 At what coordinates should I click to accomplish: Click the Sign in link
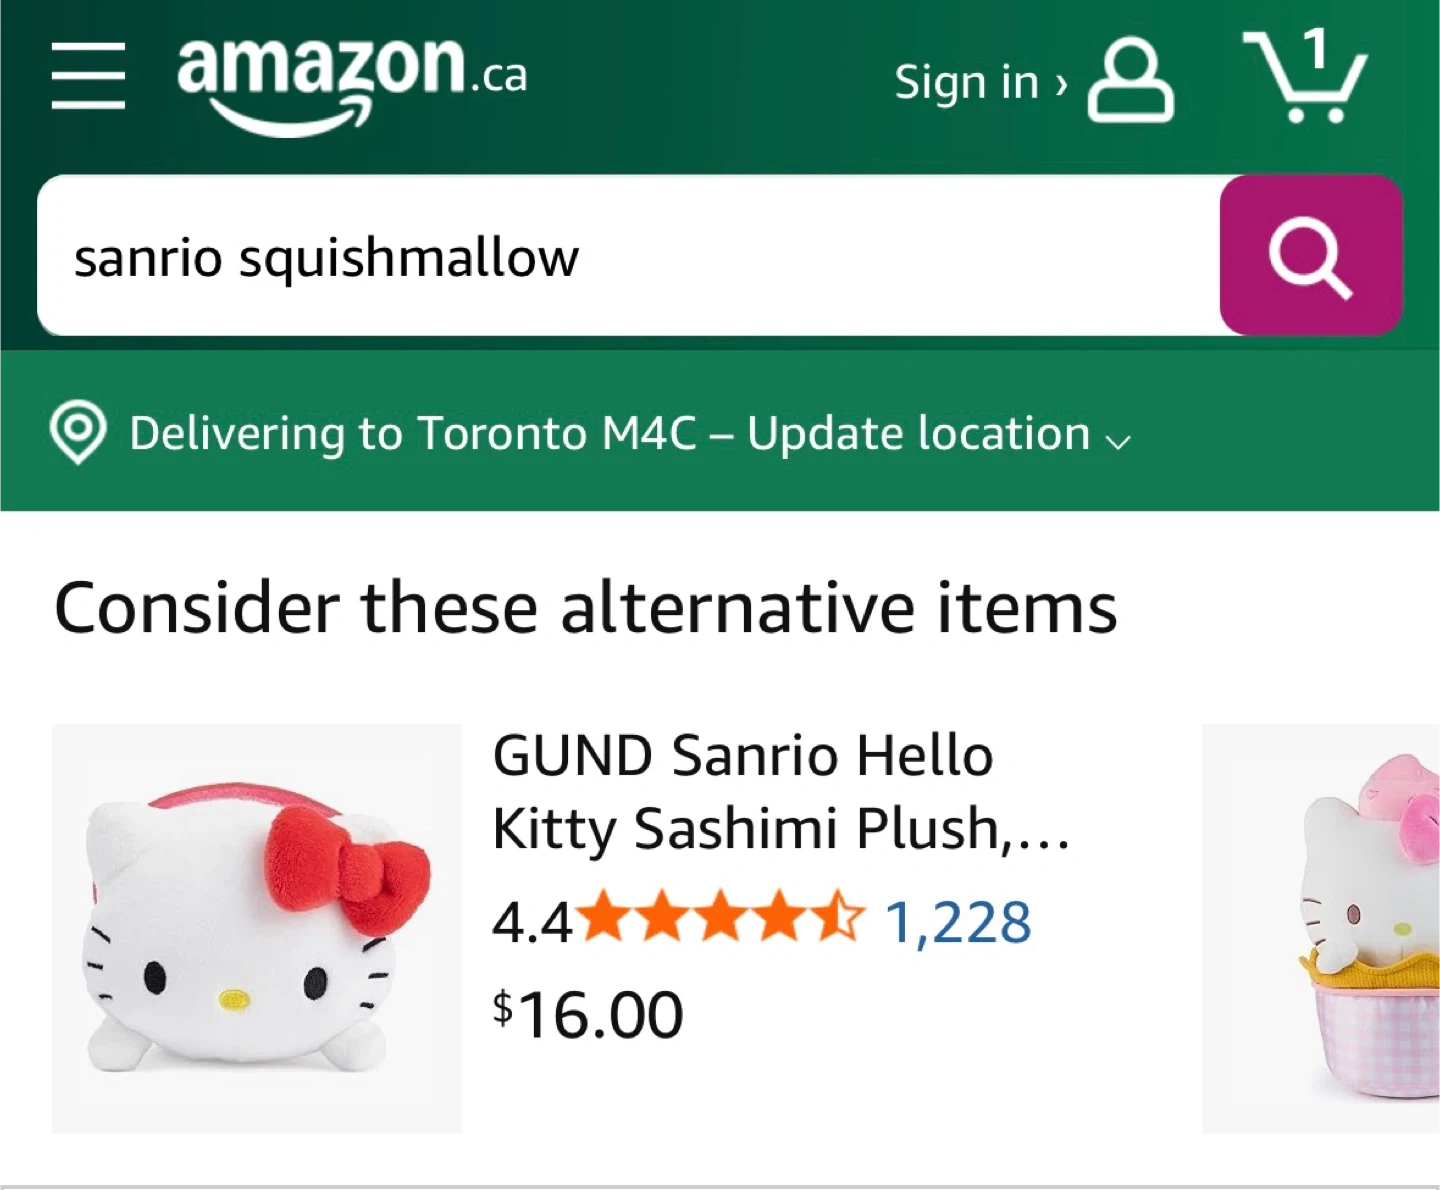[x=967, y=82]
